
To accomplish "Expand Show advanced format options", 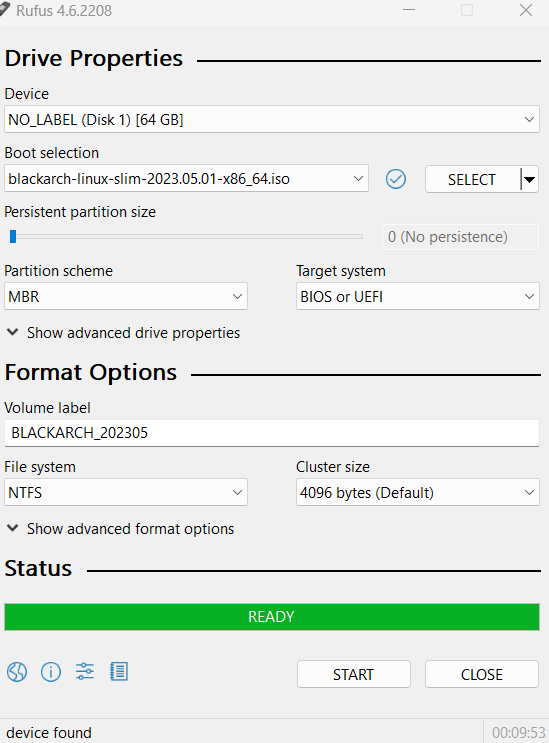I will click(121, 528).
